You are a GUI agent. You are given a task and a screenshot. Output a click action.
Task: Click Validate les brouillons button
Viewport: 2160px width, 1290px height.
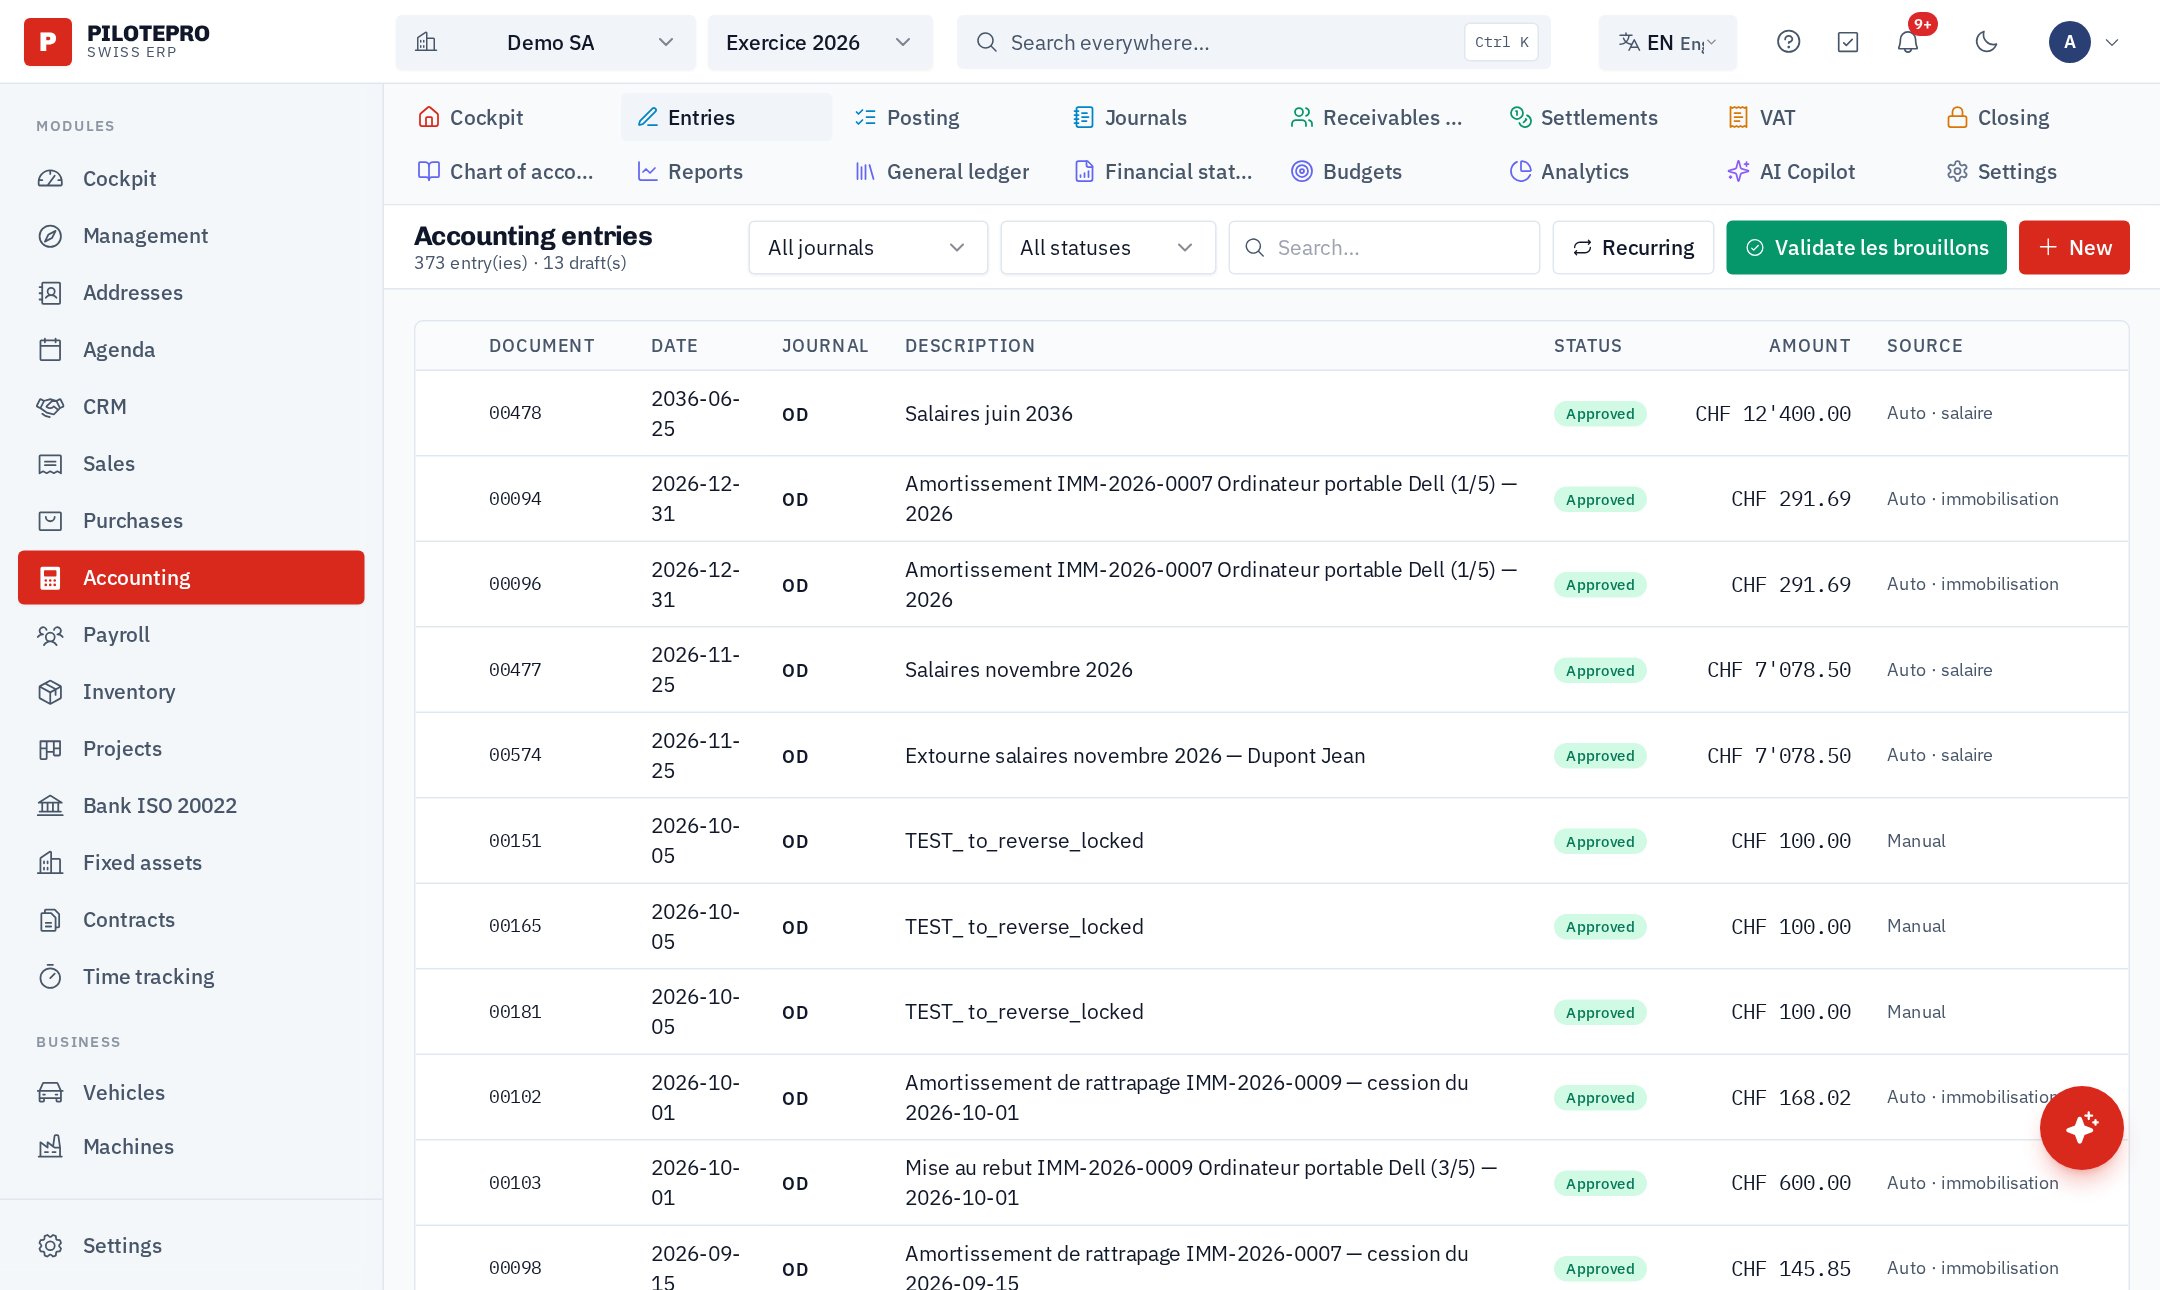(1866, 247)
